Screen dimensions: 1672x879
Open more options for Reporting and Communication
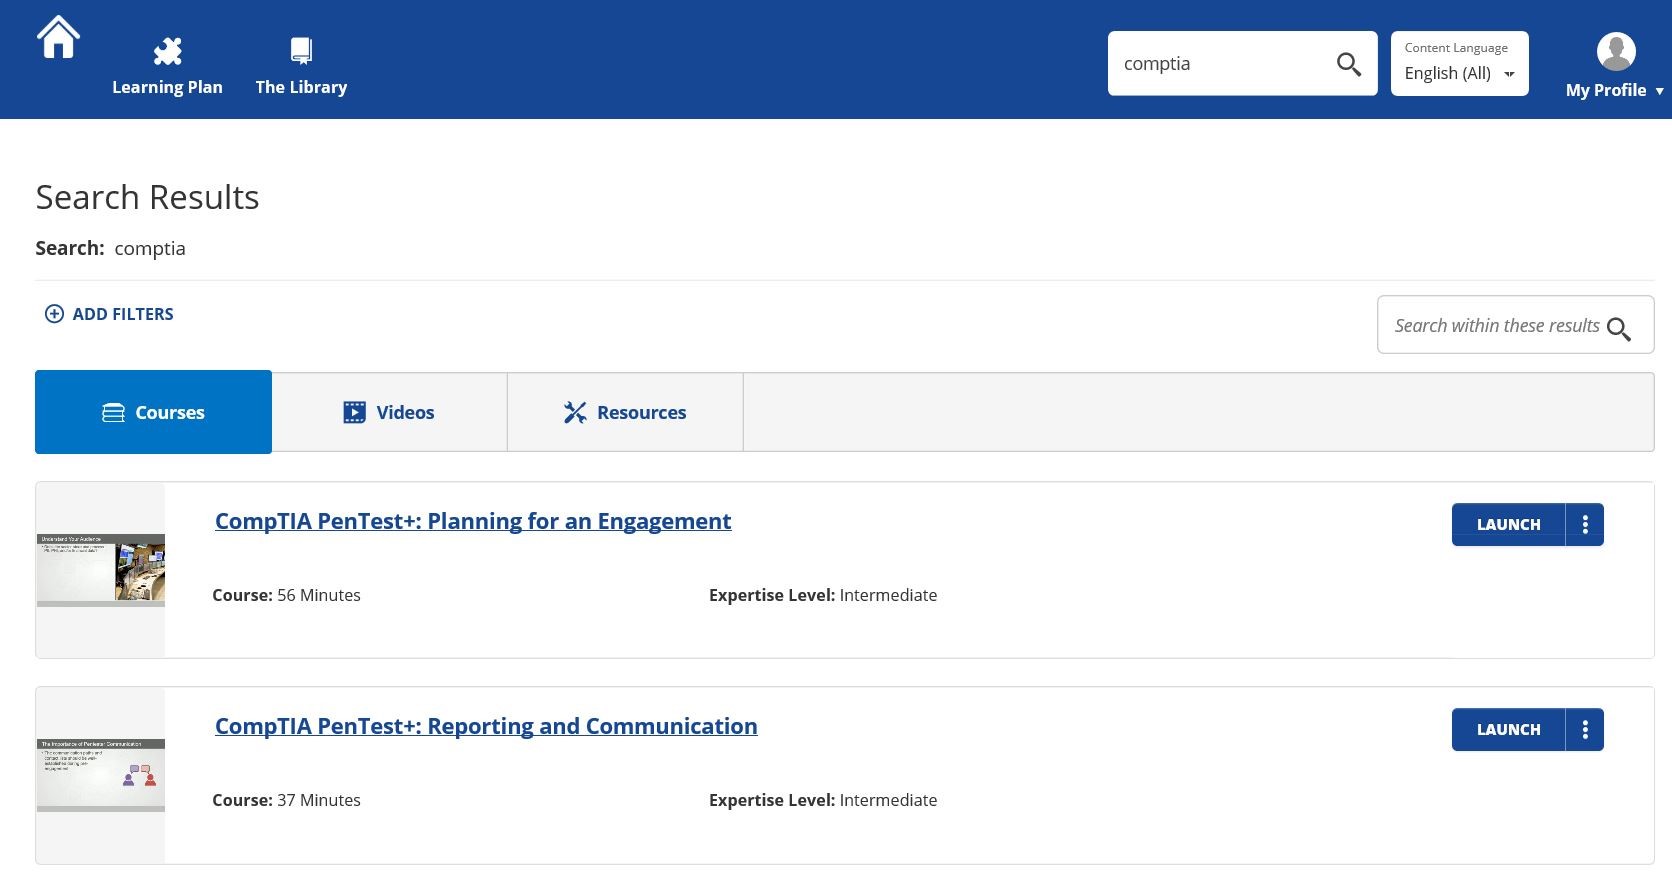1585,730
